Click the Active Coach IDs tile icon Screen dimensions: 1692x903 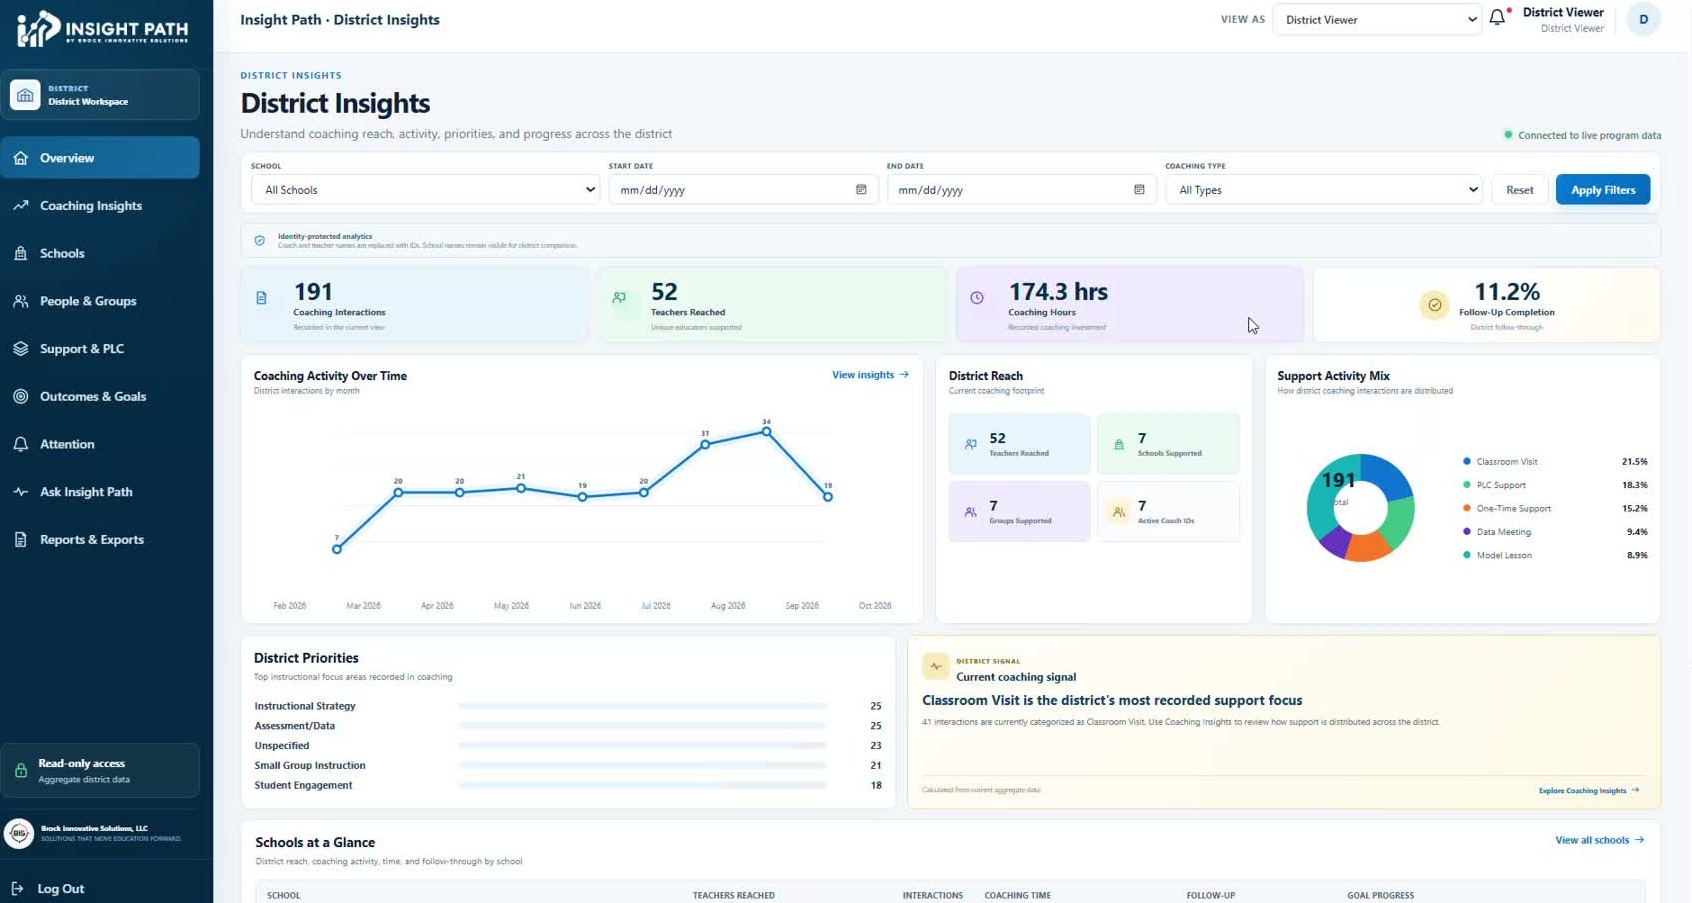coord(1119,512)
